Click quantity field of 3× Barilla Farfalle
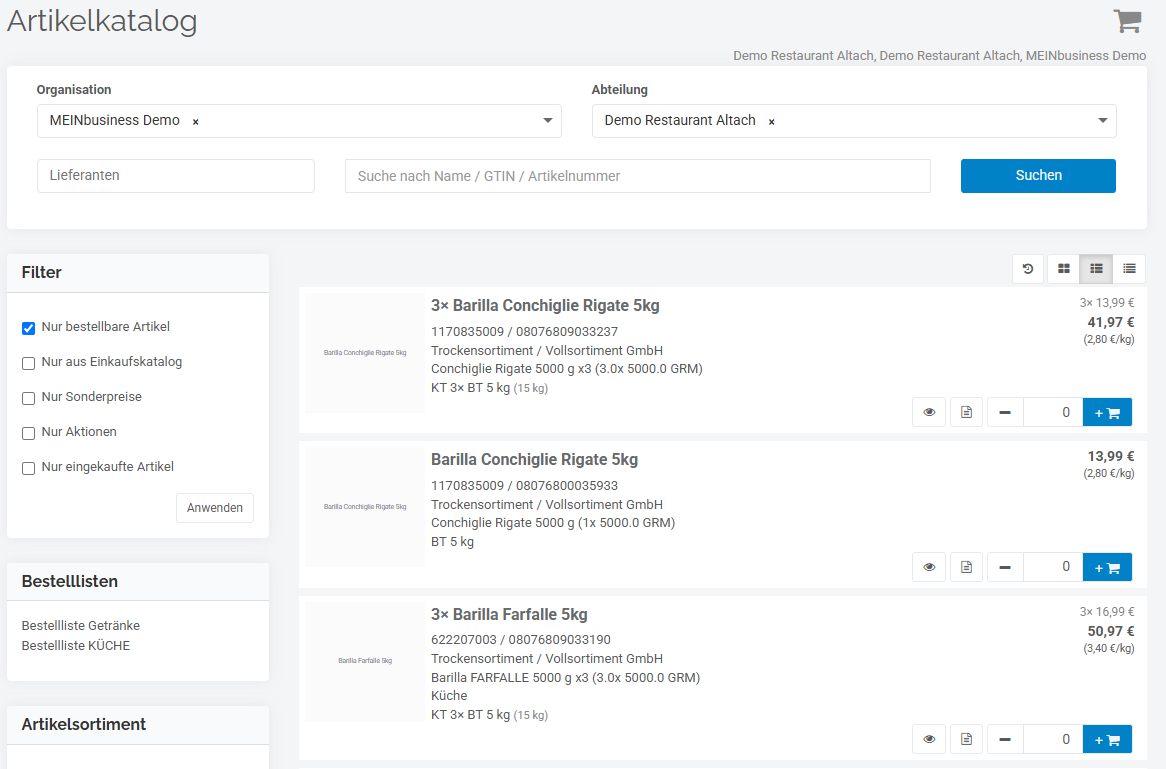The width and height of the screenshot is (1166, 769). [x=1053, y=739]
